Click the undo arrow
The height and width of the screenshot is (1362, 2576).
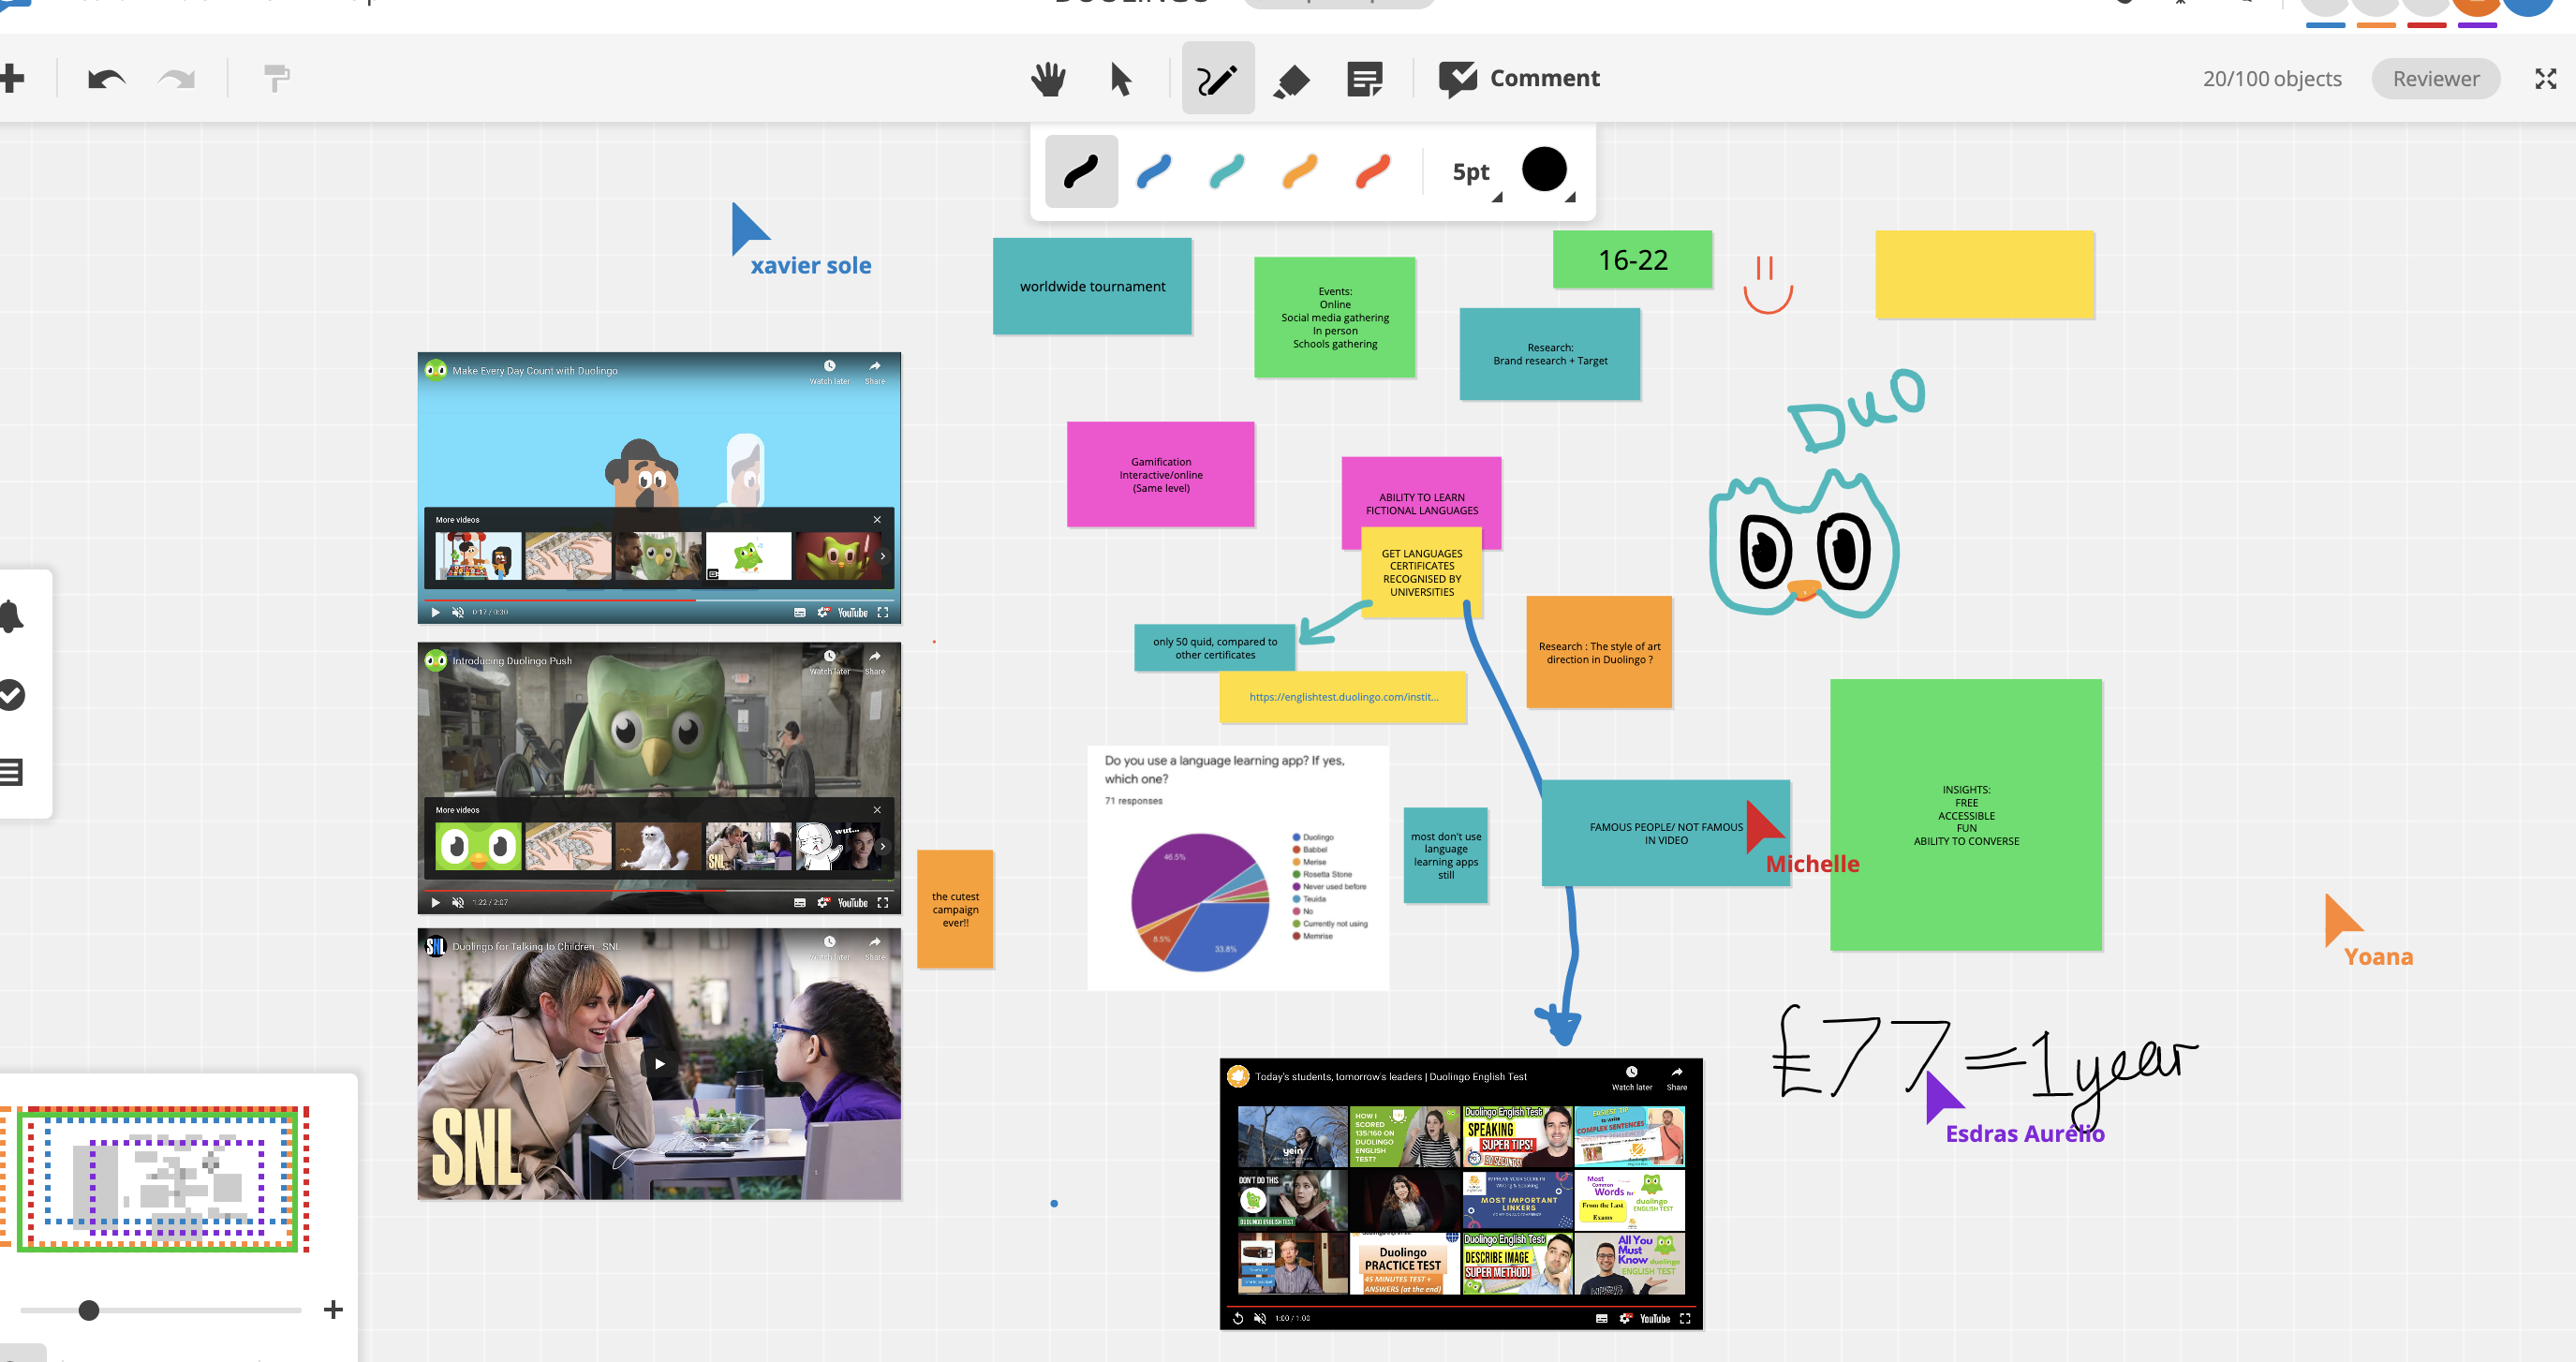(x=106, y=79)
